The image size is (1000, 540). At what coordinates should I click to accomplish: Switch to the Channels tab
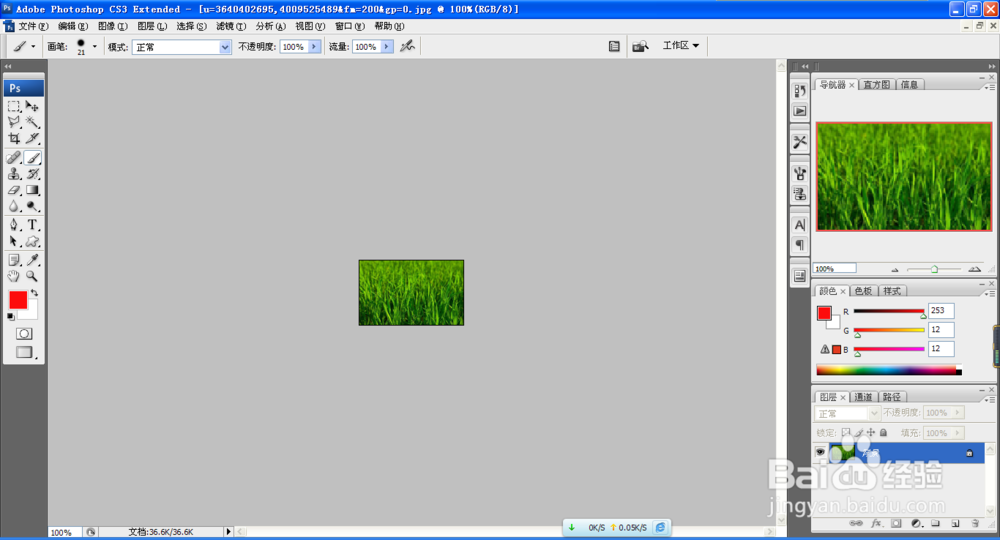coord(863,397)
